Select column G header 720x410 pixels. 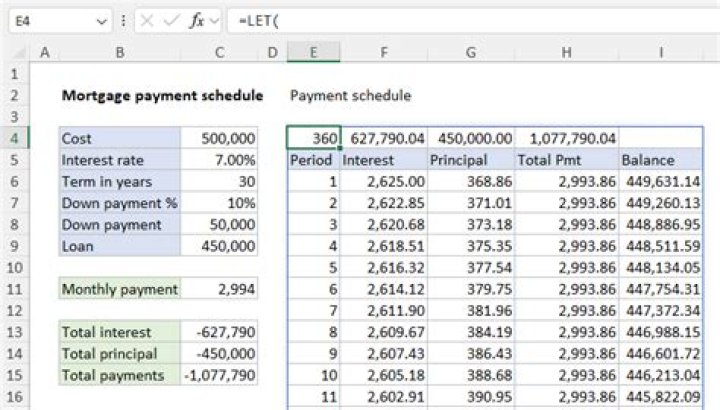(x=471, y=52)
